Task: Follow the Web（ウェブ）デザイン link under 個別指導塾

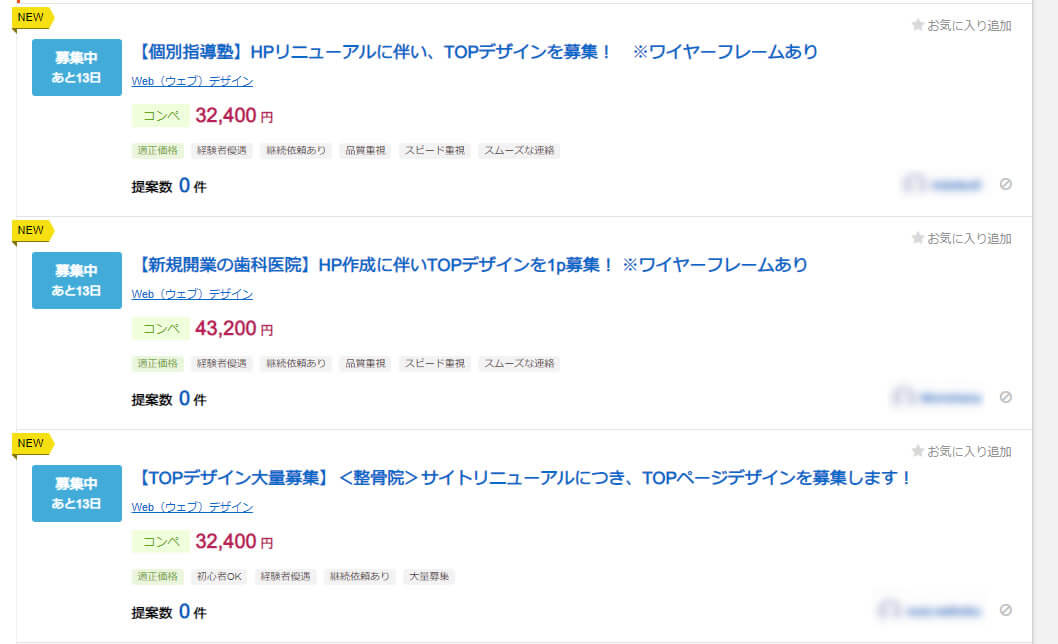Action: coord(192,81)
